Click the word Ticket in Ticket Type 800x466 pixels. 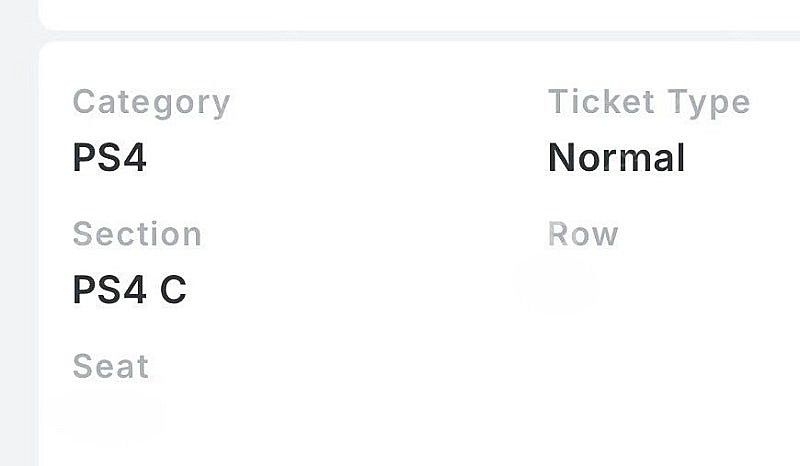point(601,101)
